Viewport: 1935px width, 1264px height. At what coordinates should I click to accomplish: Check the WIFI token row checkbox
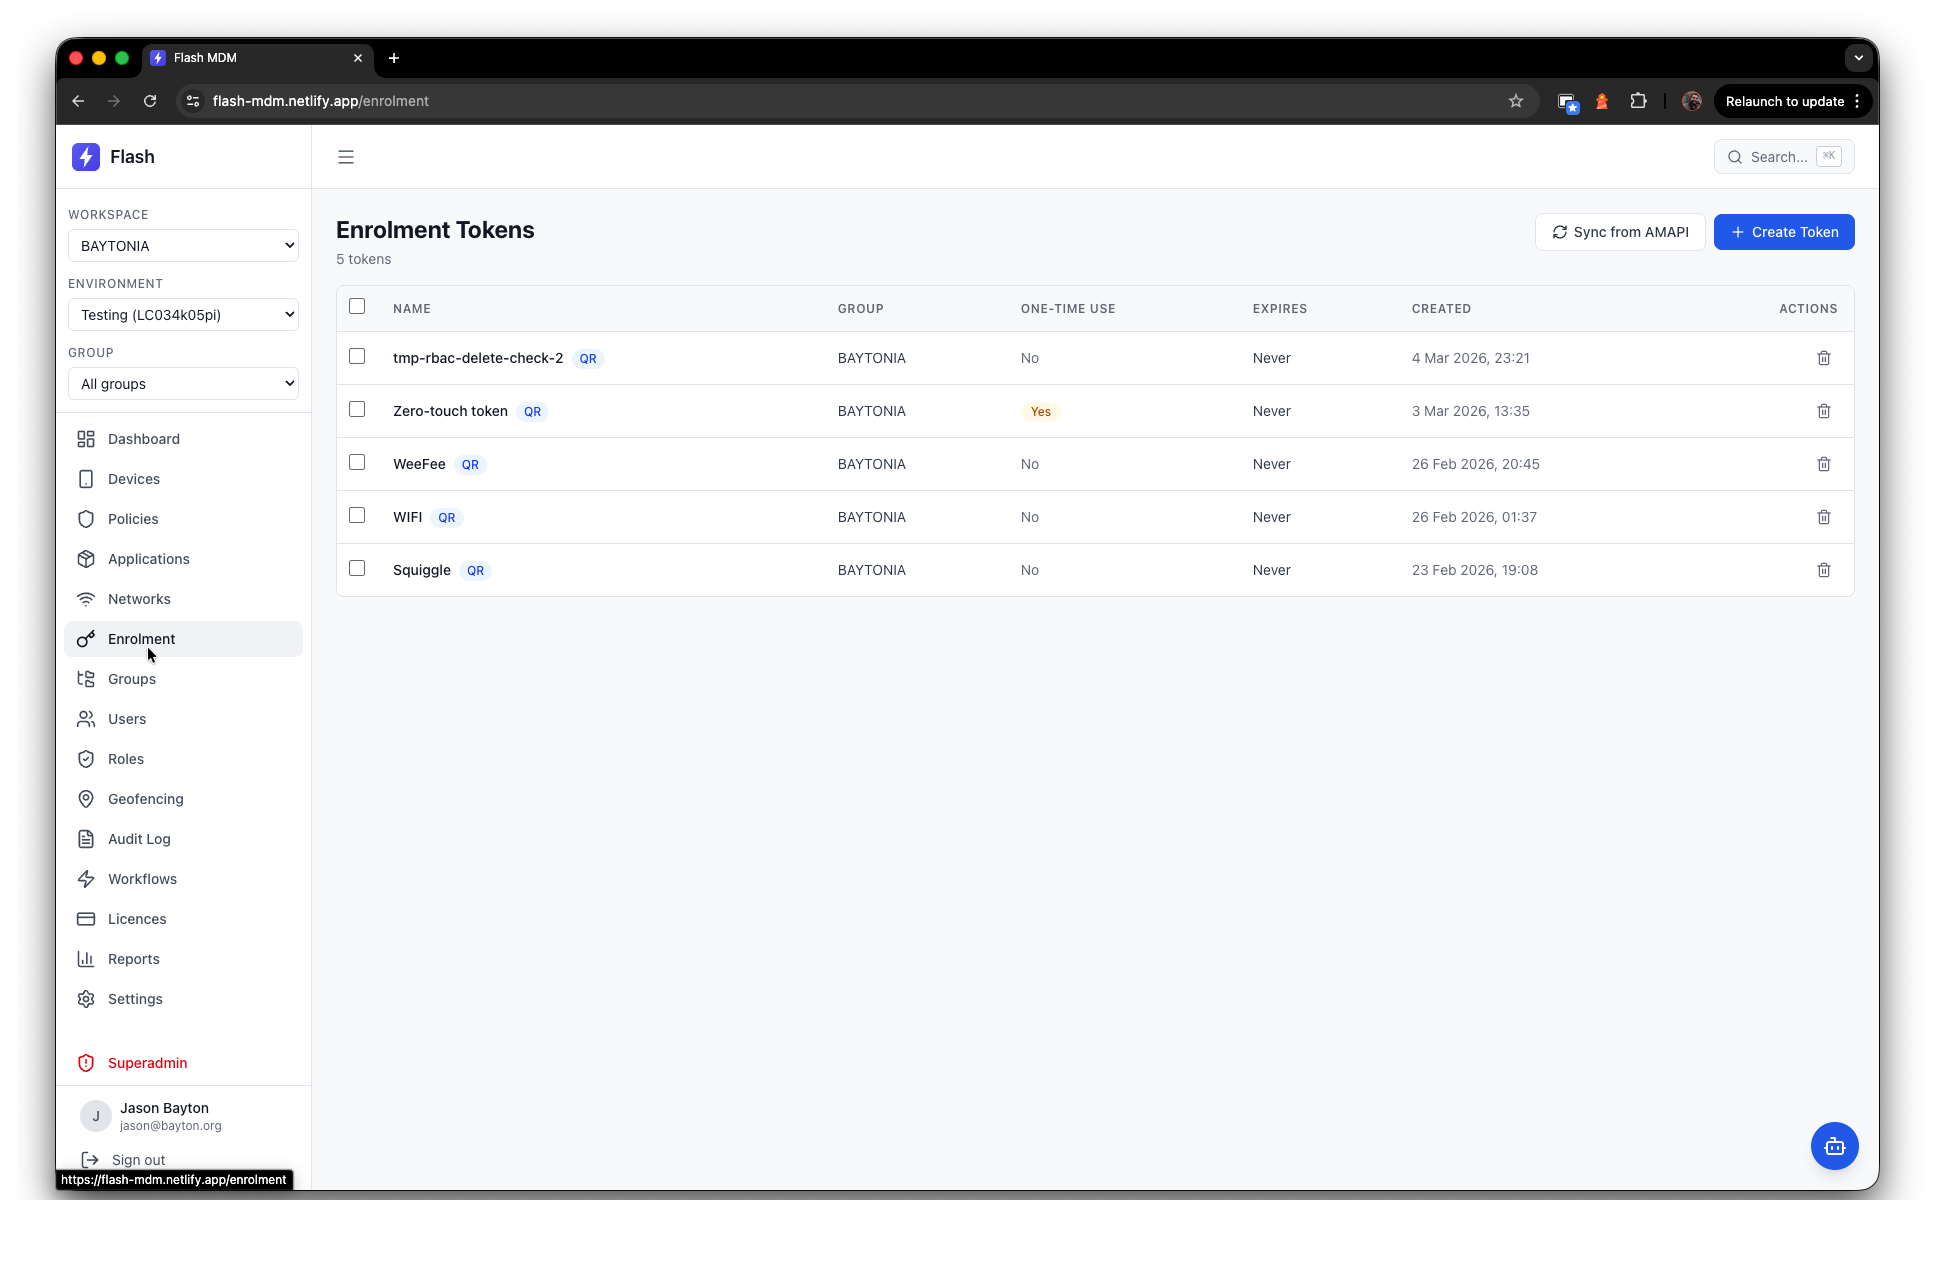point(357,516)
